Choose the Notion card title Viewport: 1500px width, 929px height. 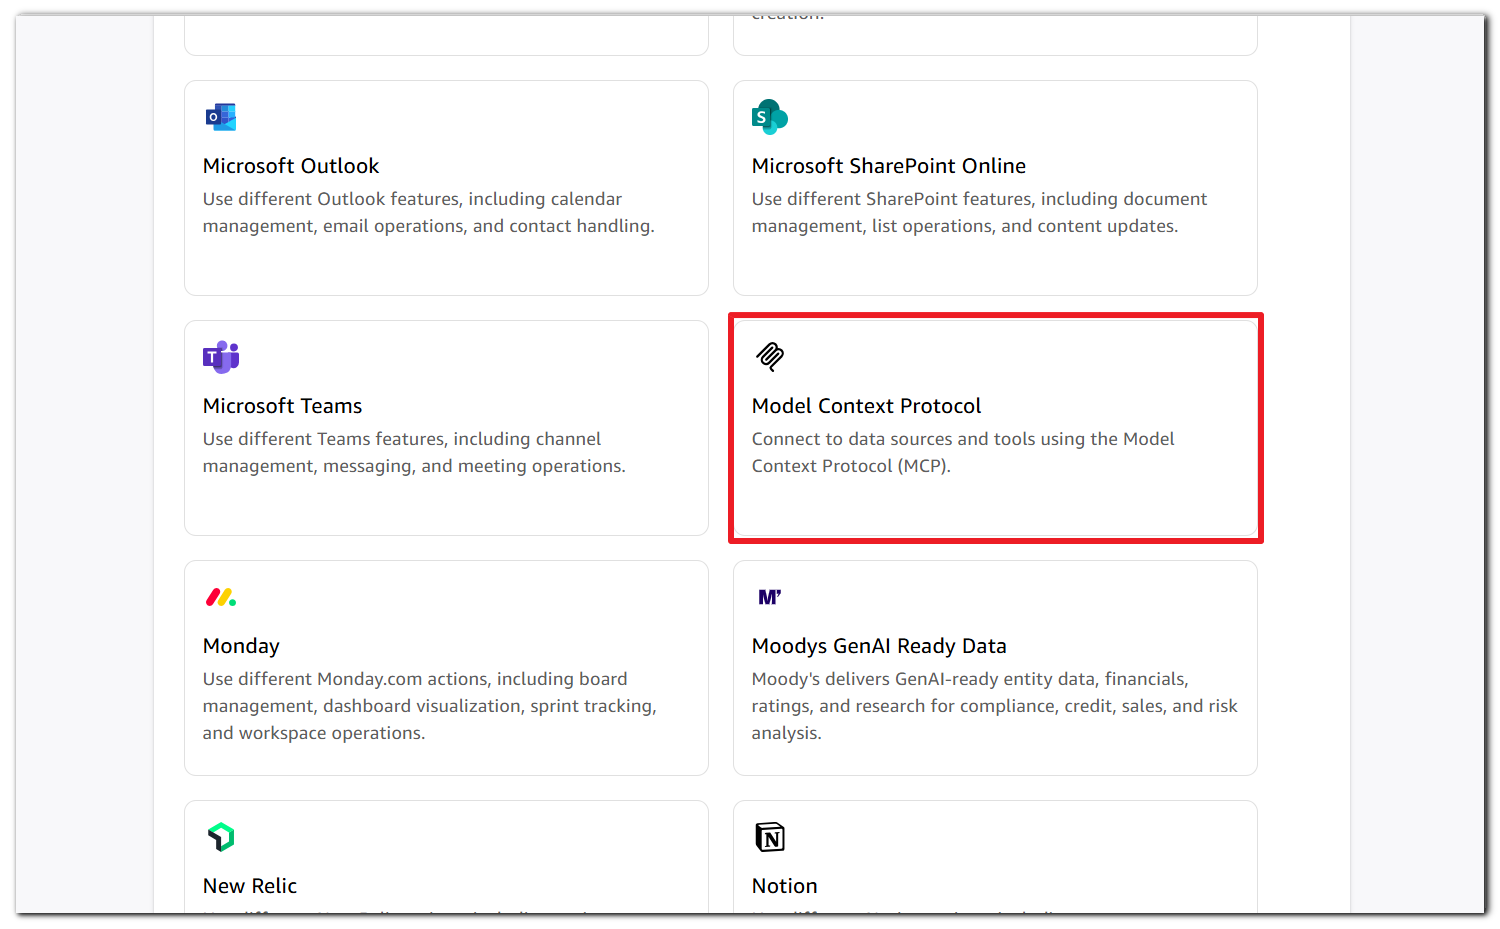(x=785, y=886)
